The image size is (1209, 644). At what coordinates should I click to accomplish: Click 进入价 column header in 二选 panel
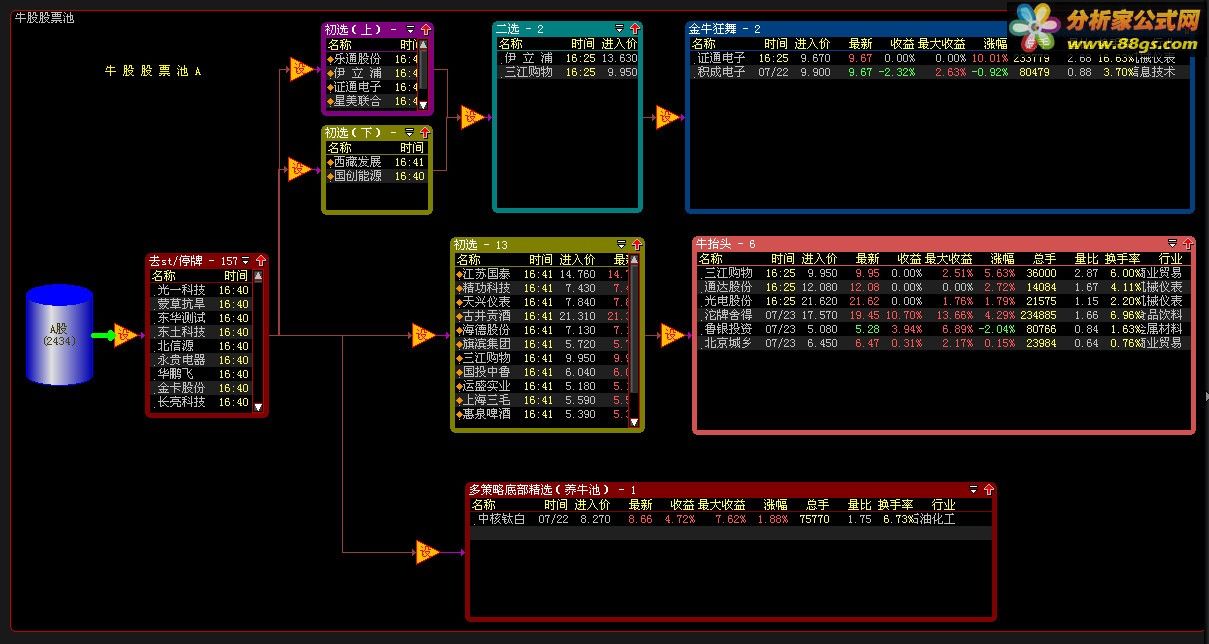pyautogui.click(x=619, y=44)
